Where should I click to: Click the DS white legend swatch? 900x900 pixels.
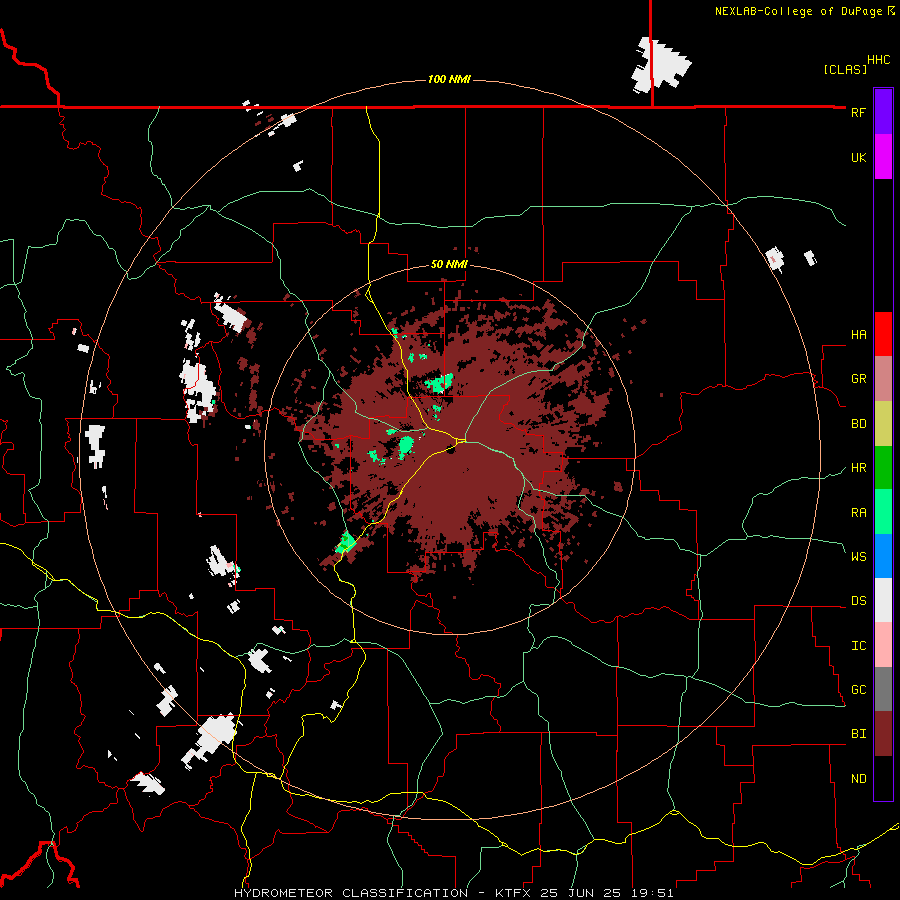coord(883,600)
